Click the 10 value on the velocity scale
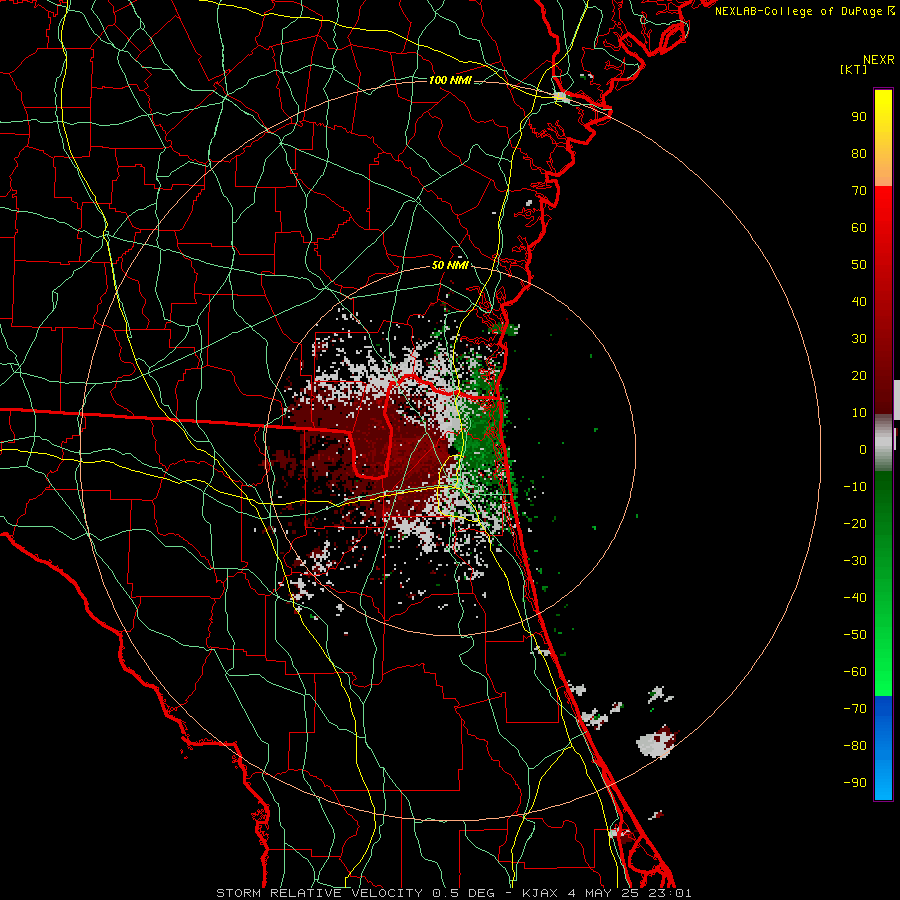Screen dimensions: 900x900 [859, 413]
